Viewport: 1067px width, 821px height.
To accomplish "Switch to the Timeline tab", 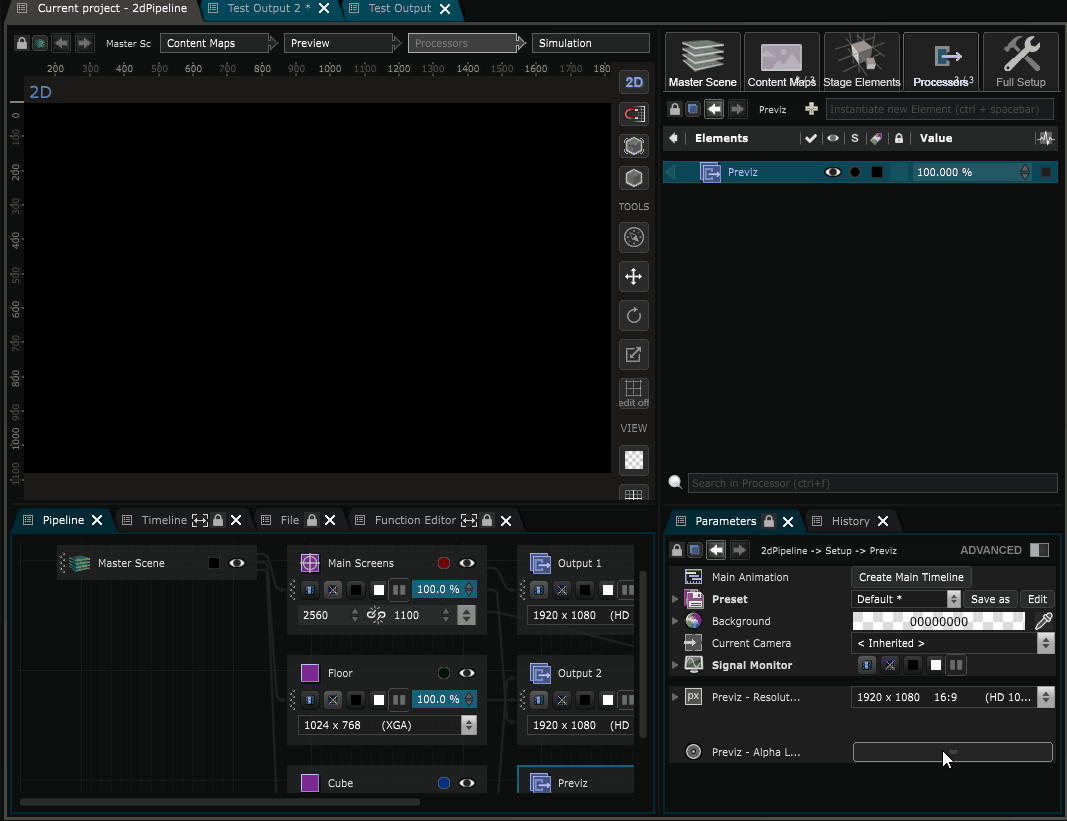I will (x=164, y=520).
